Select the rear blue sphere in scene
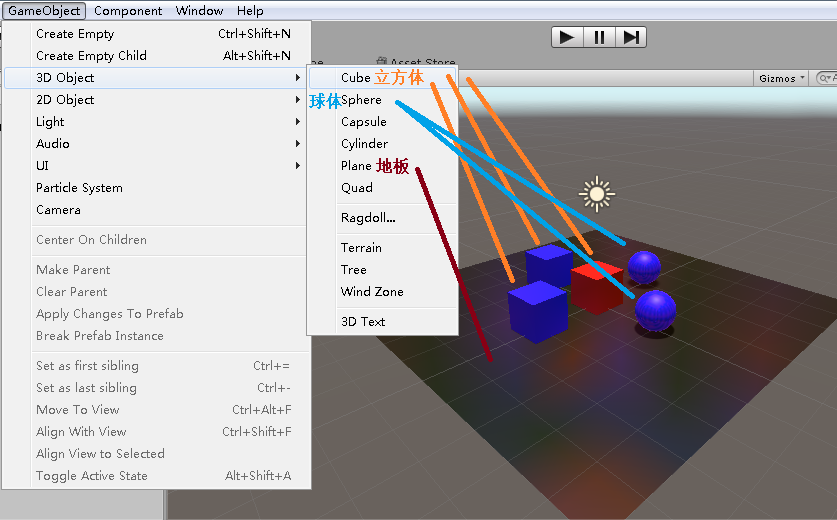Viewport: 837px width, 520px height. [x=644, y=267]
